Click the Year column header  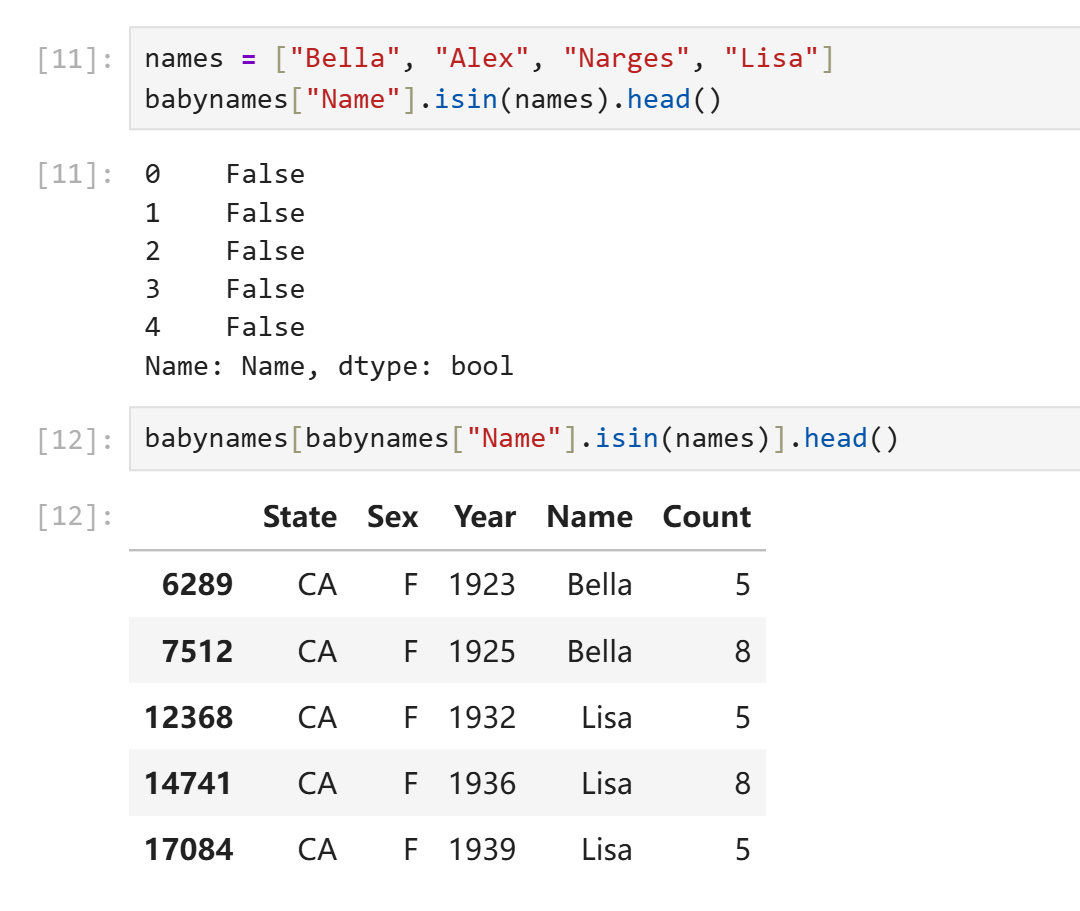coord(484,517)
